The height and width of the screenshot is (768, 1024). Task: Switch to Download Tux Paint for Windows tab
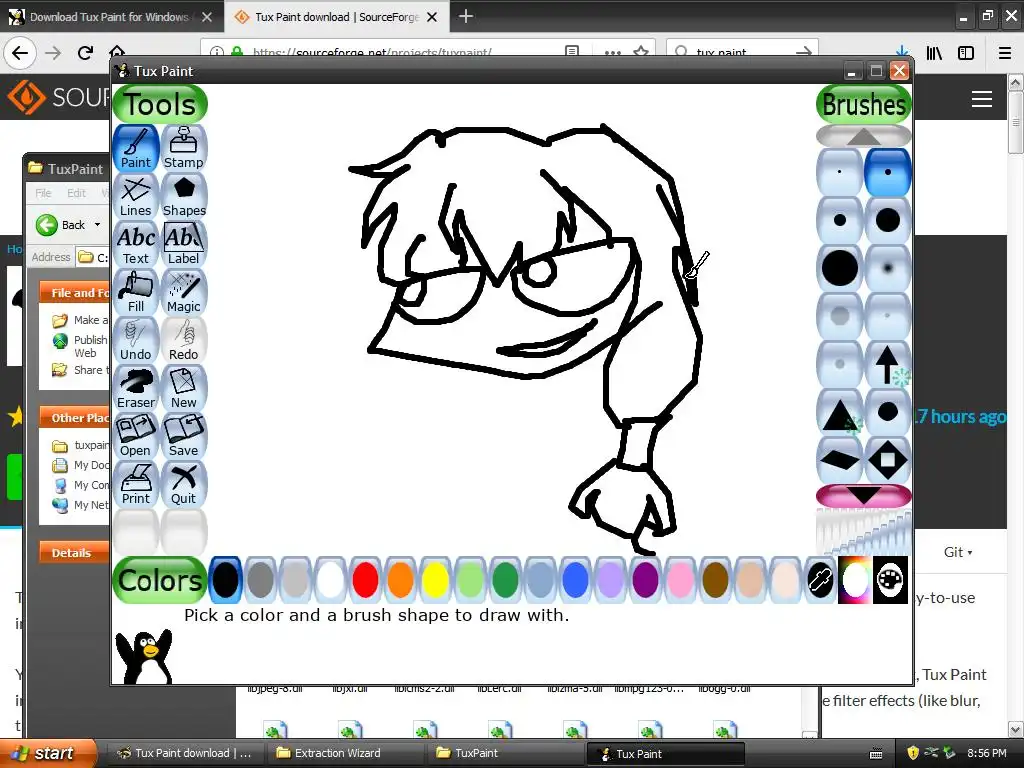point(109,17)
